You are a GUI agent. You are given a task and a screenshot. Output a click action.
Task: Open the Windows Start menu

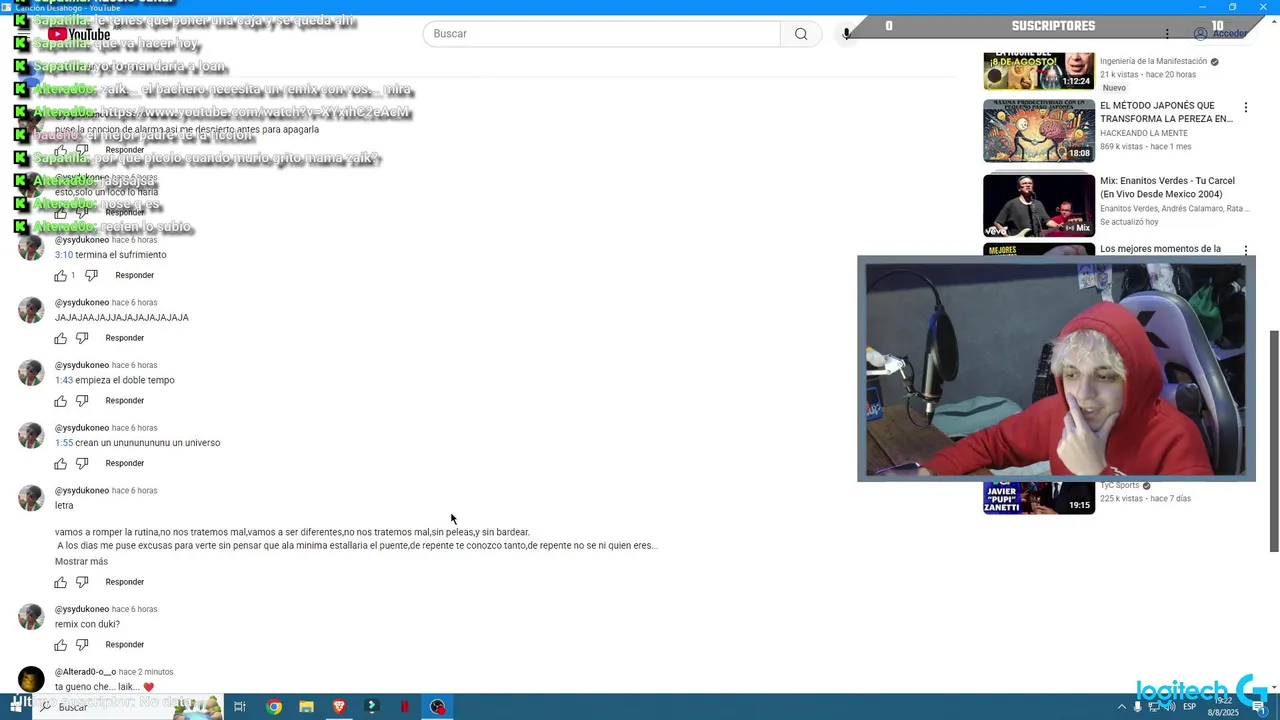14,707
